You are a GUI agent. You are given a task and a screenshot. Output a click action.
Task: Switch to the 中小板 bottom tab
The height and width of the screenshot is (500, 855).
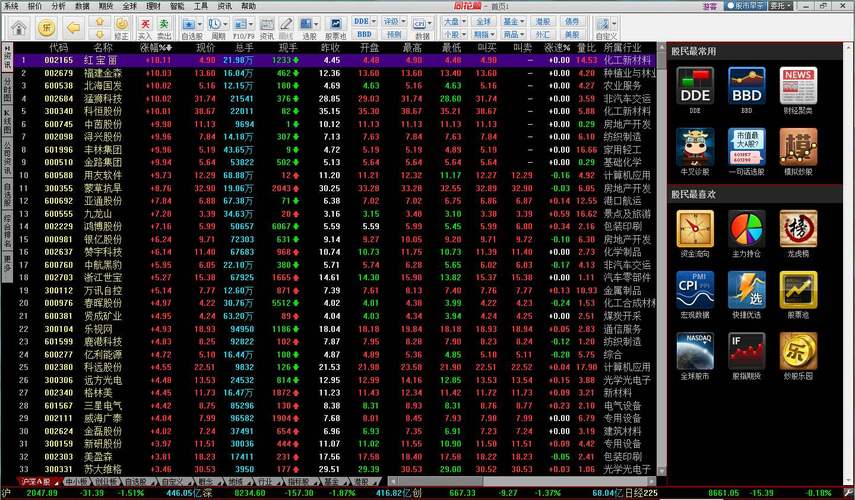(x=75, y=482)
